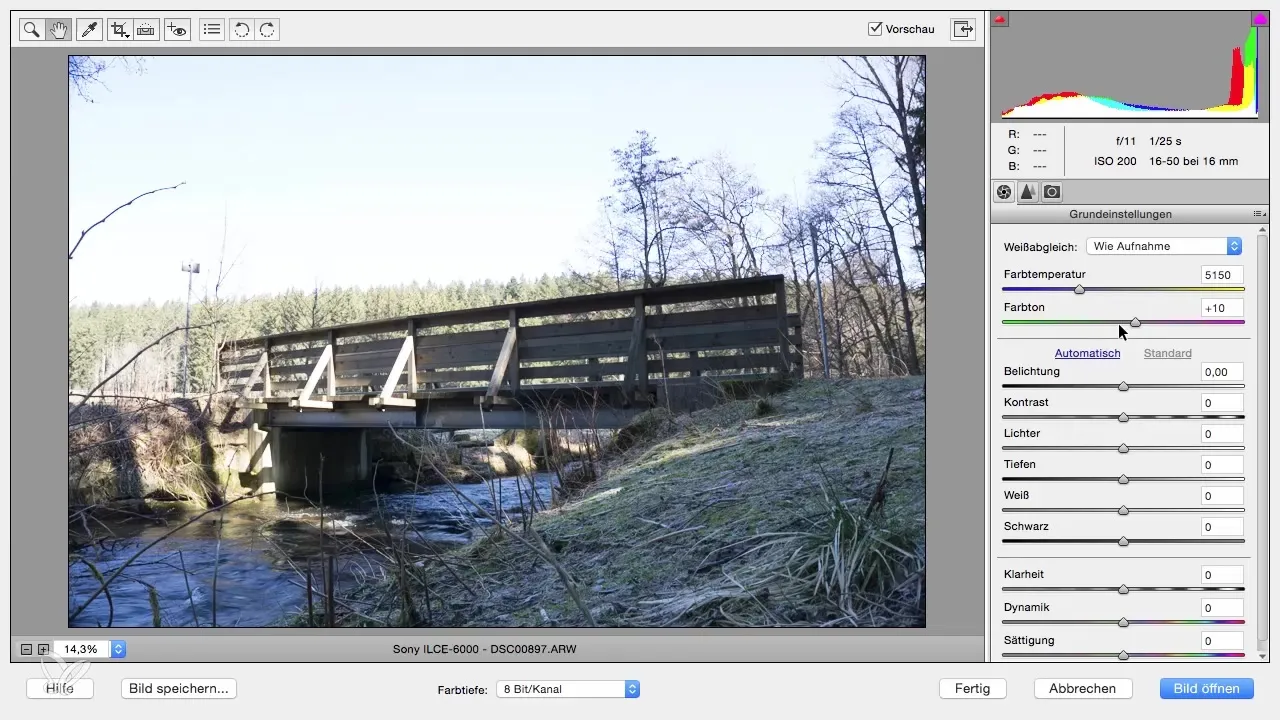Select the Straighten tool
1280x720 pixels.
click(x=146, y=30)
